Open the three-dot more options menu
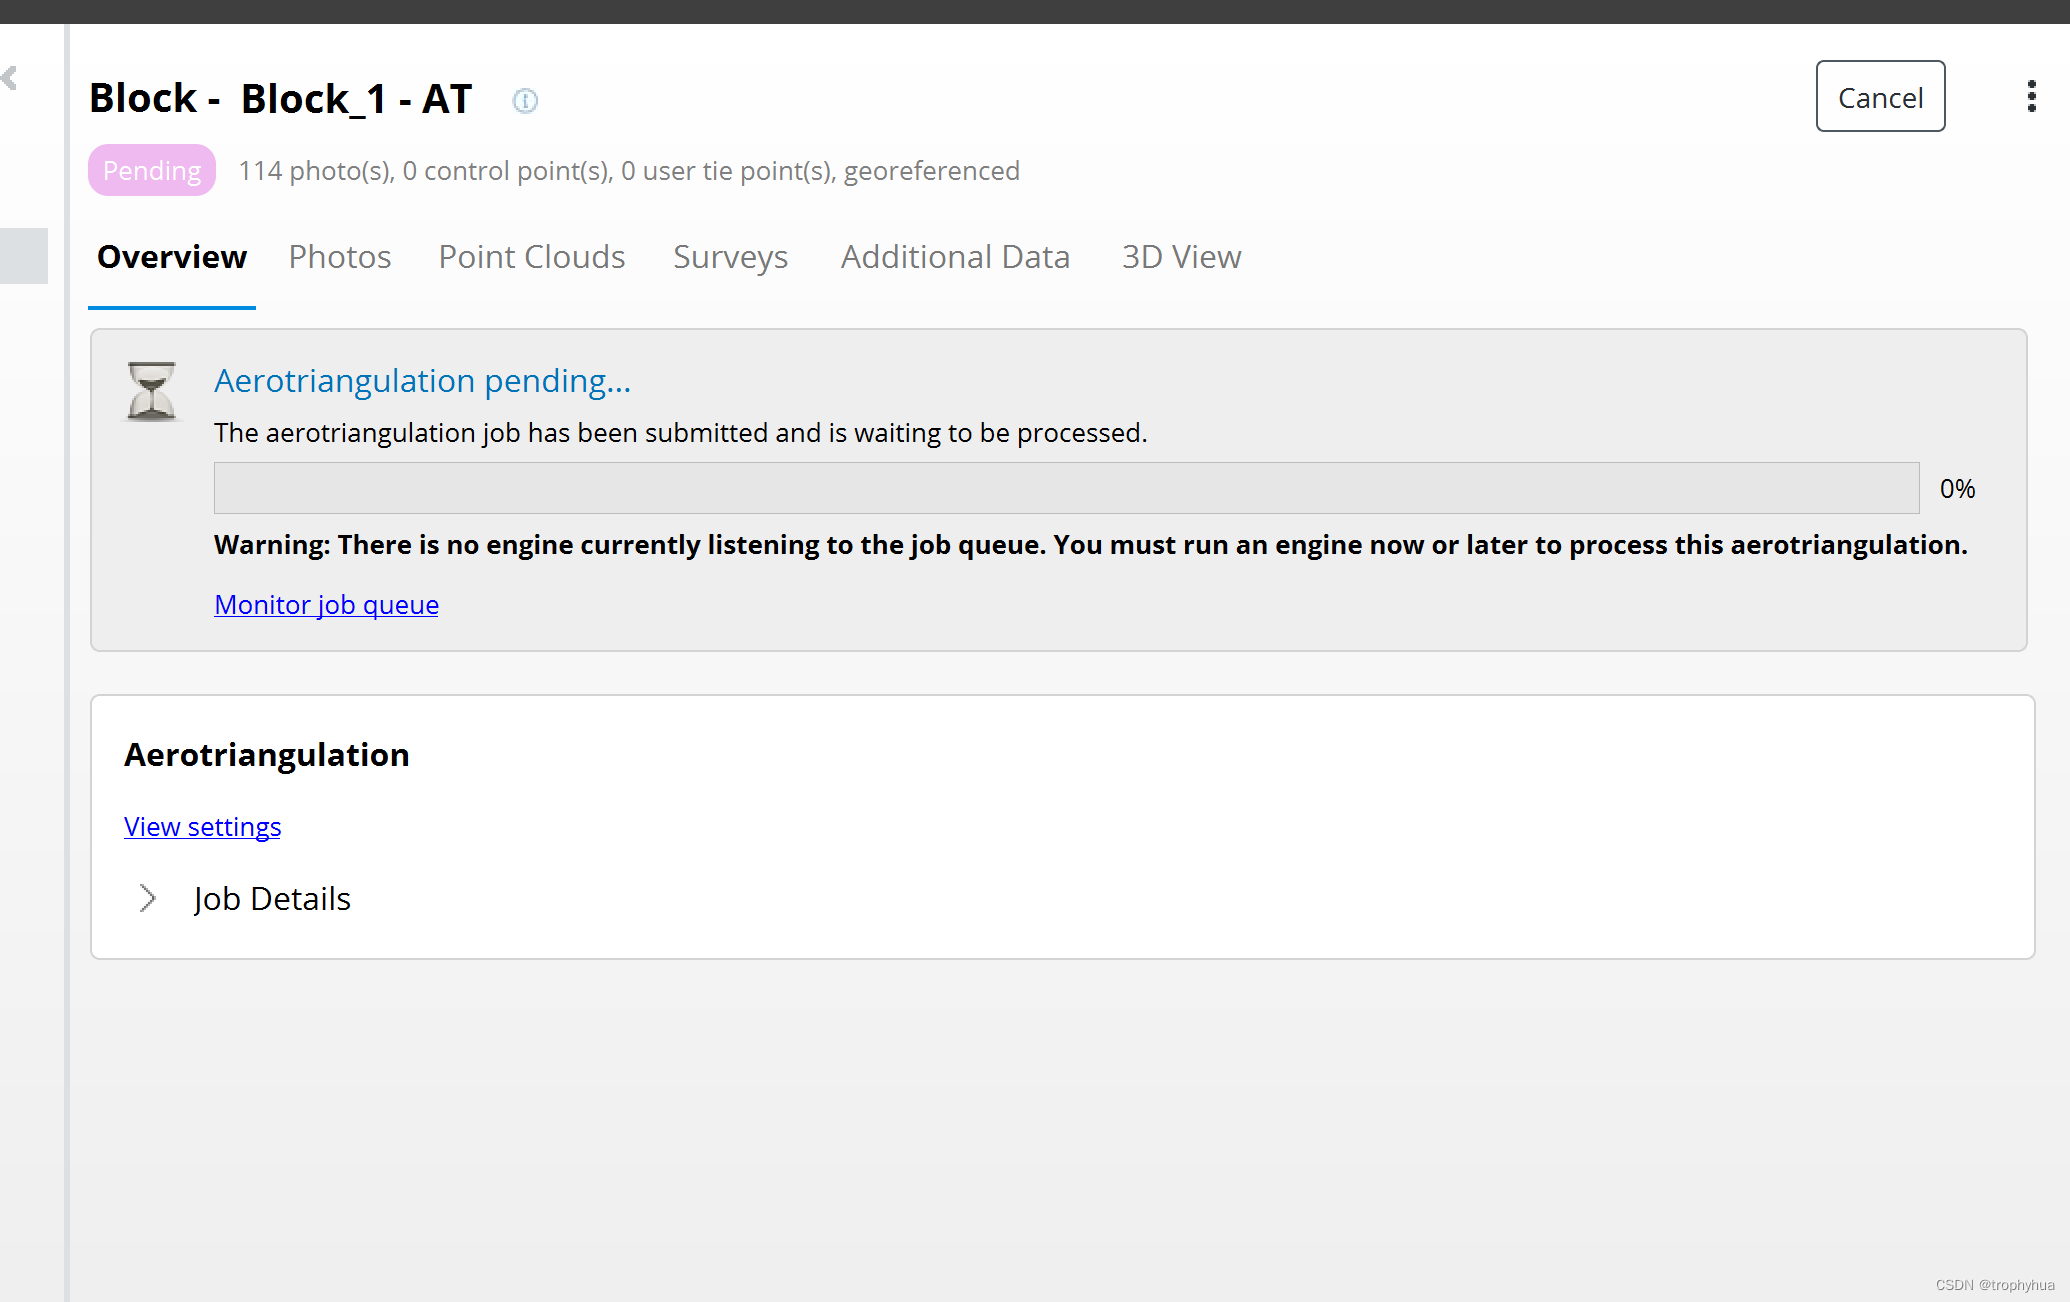The height and width of the screenshot is (1302, 2070). point(2031,96)
